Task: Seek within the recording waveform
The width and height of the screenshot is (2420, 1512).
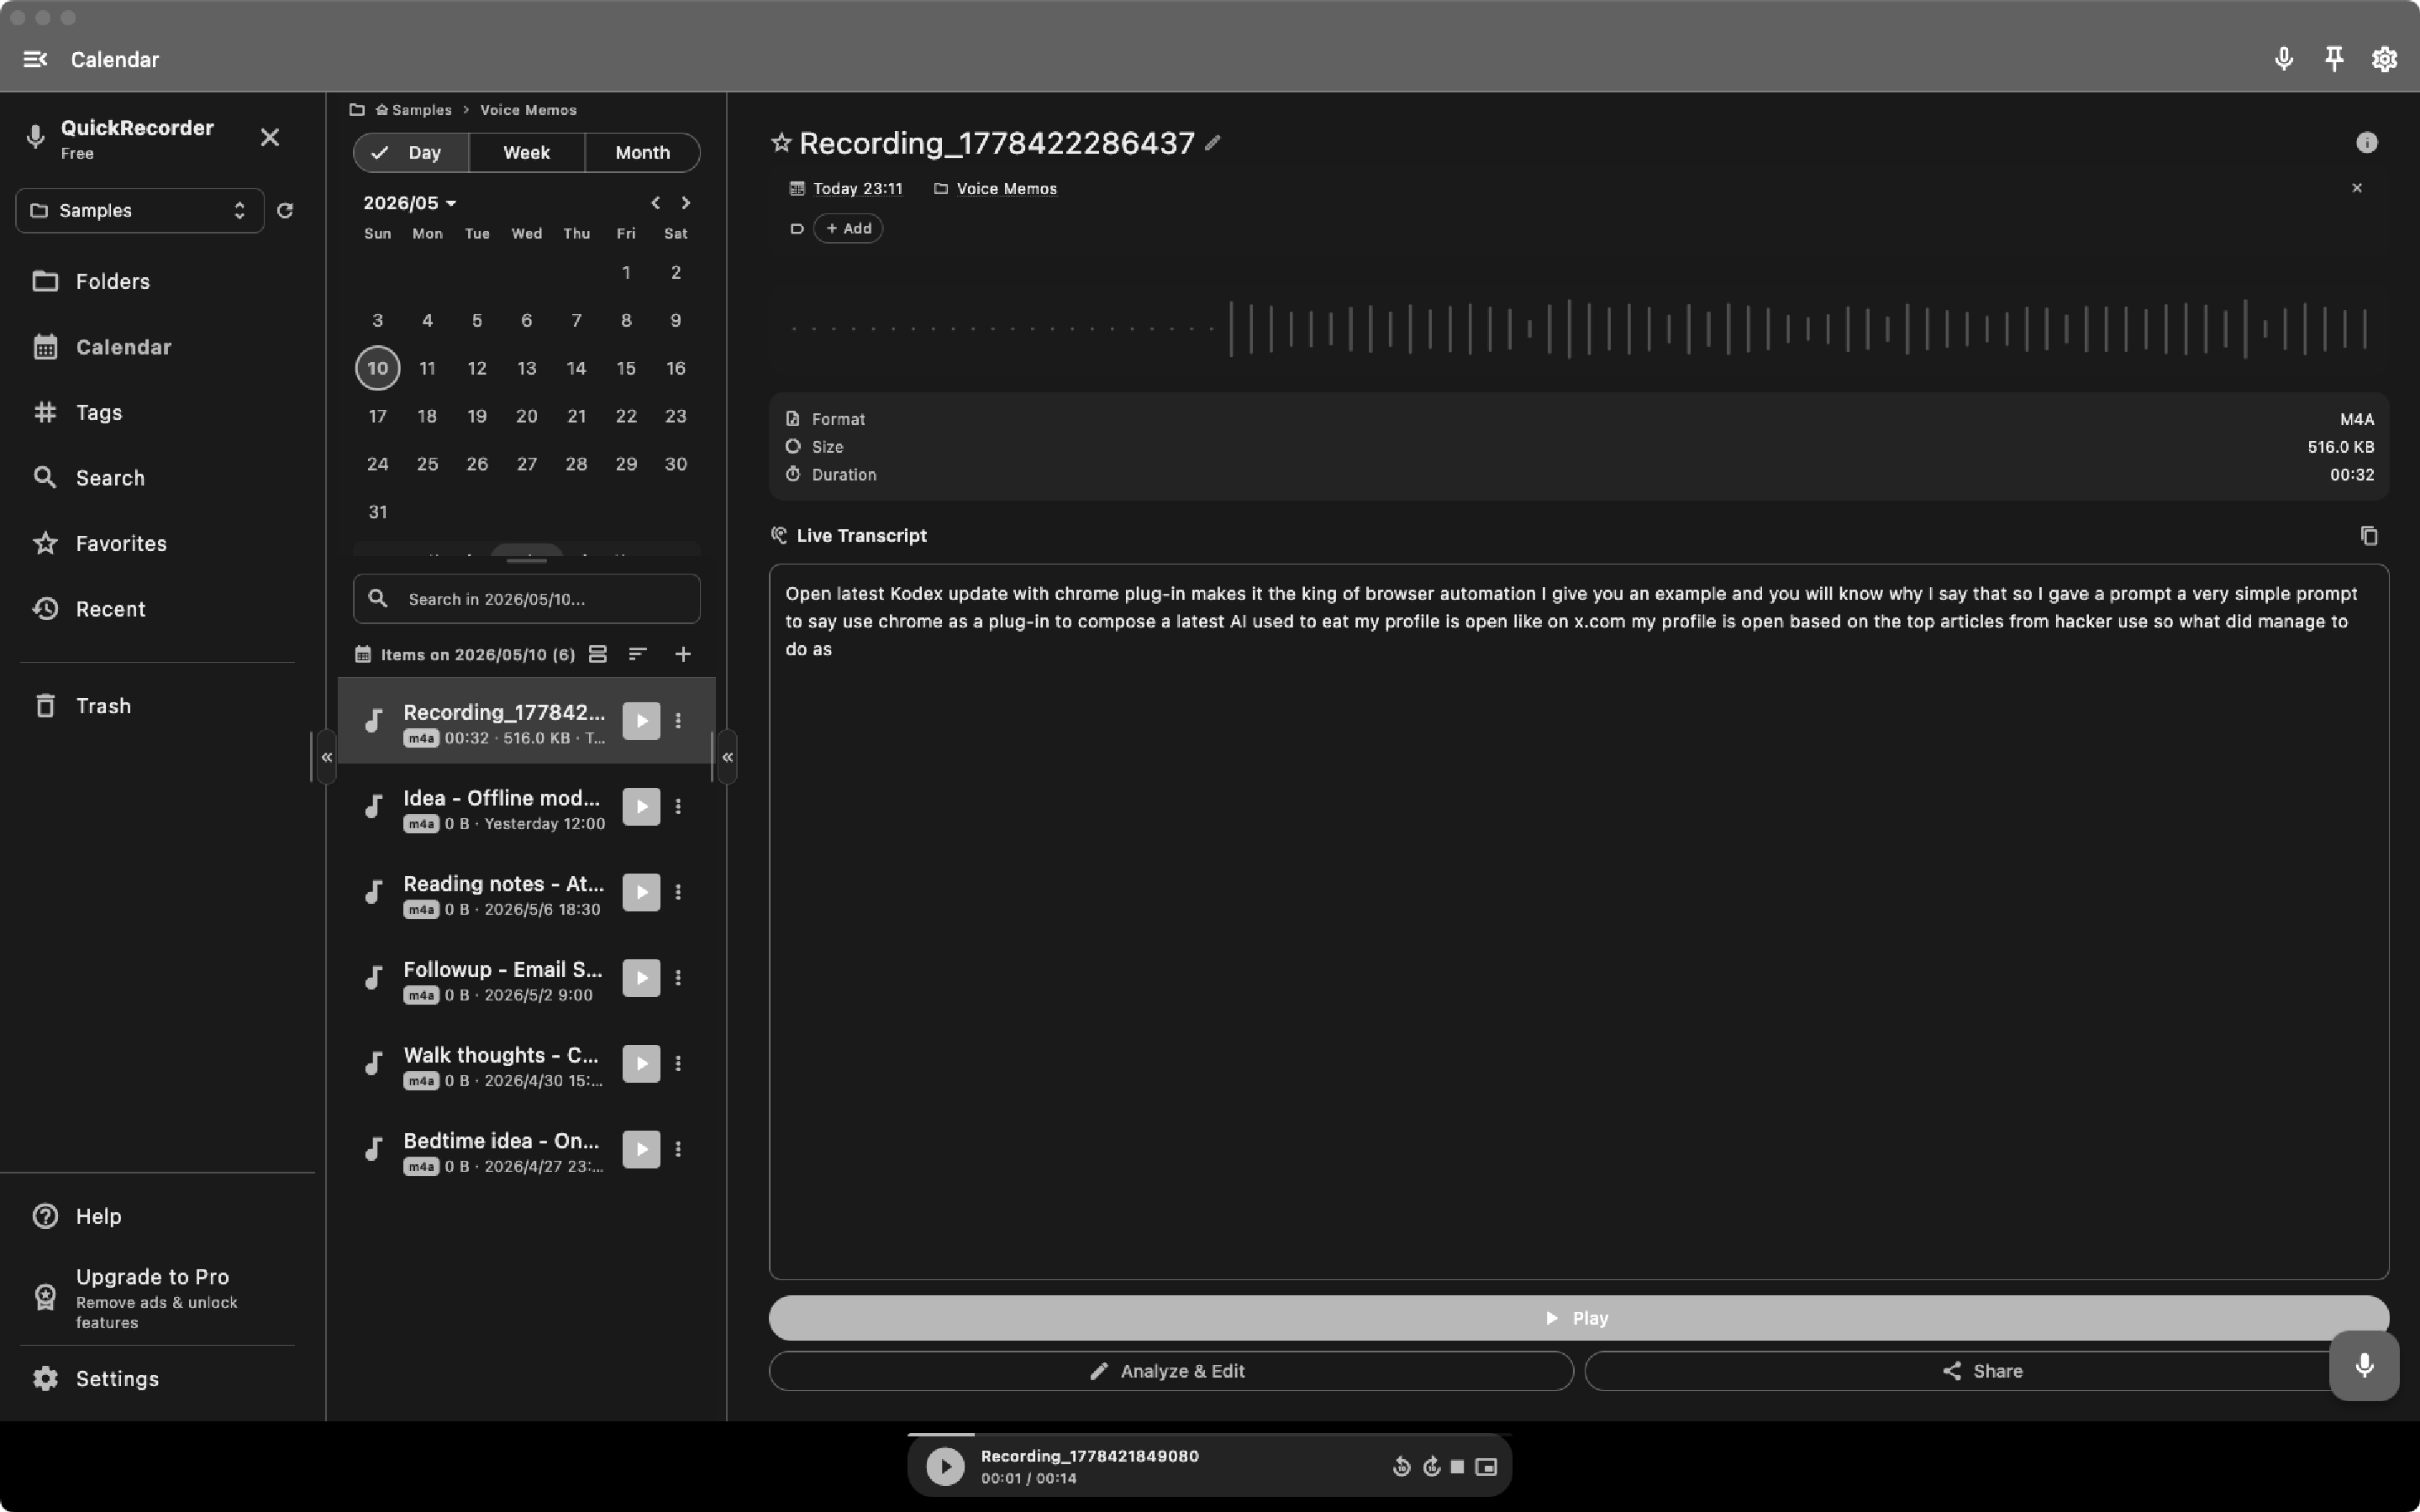Action: pos(1578,328)
